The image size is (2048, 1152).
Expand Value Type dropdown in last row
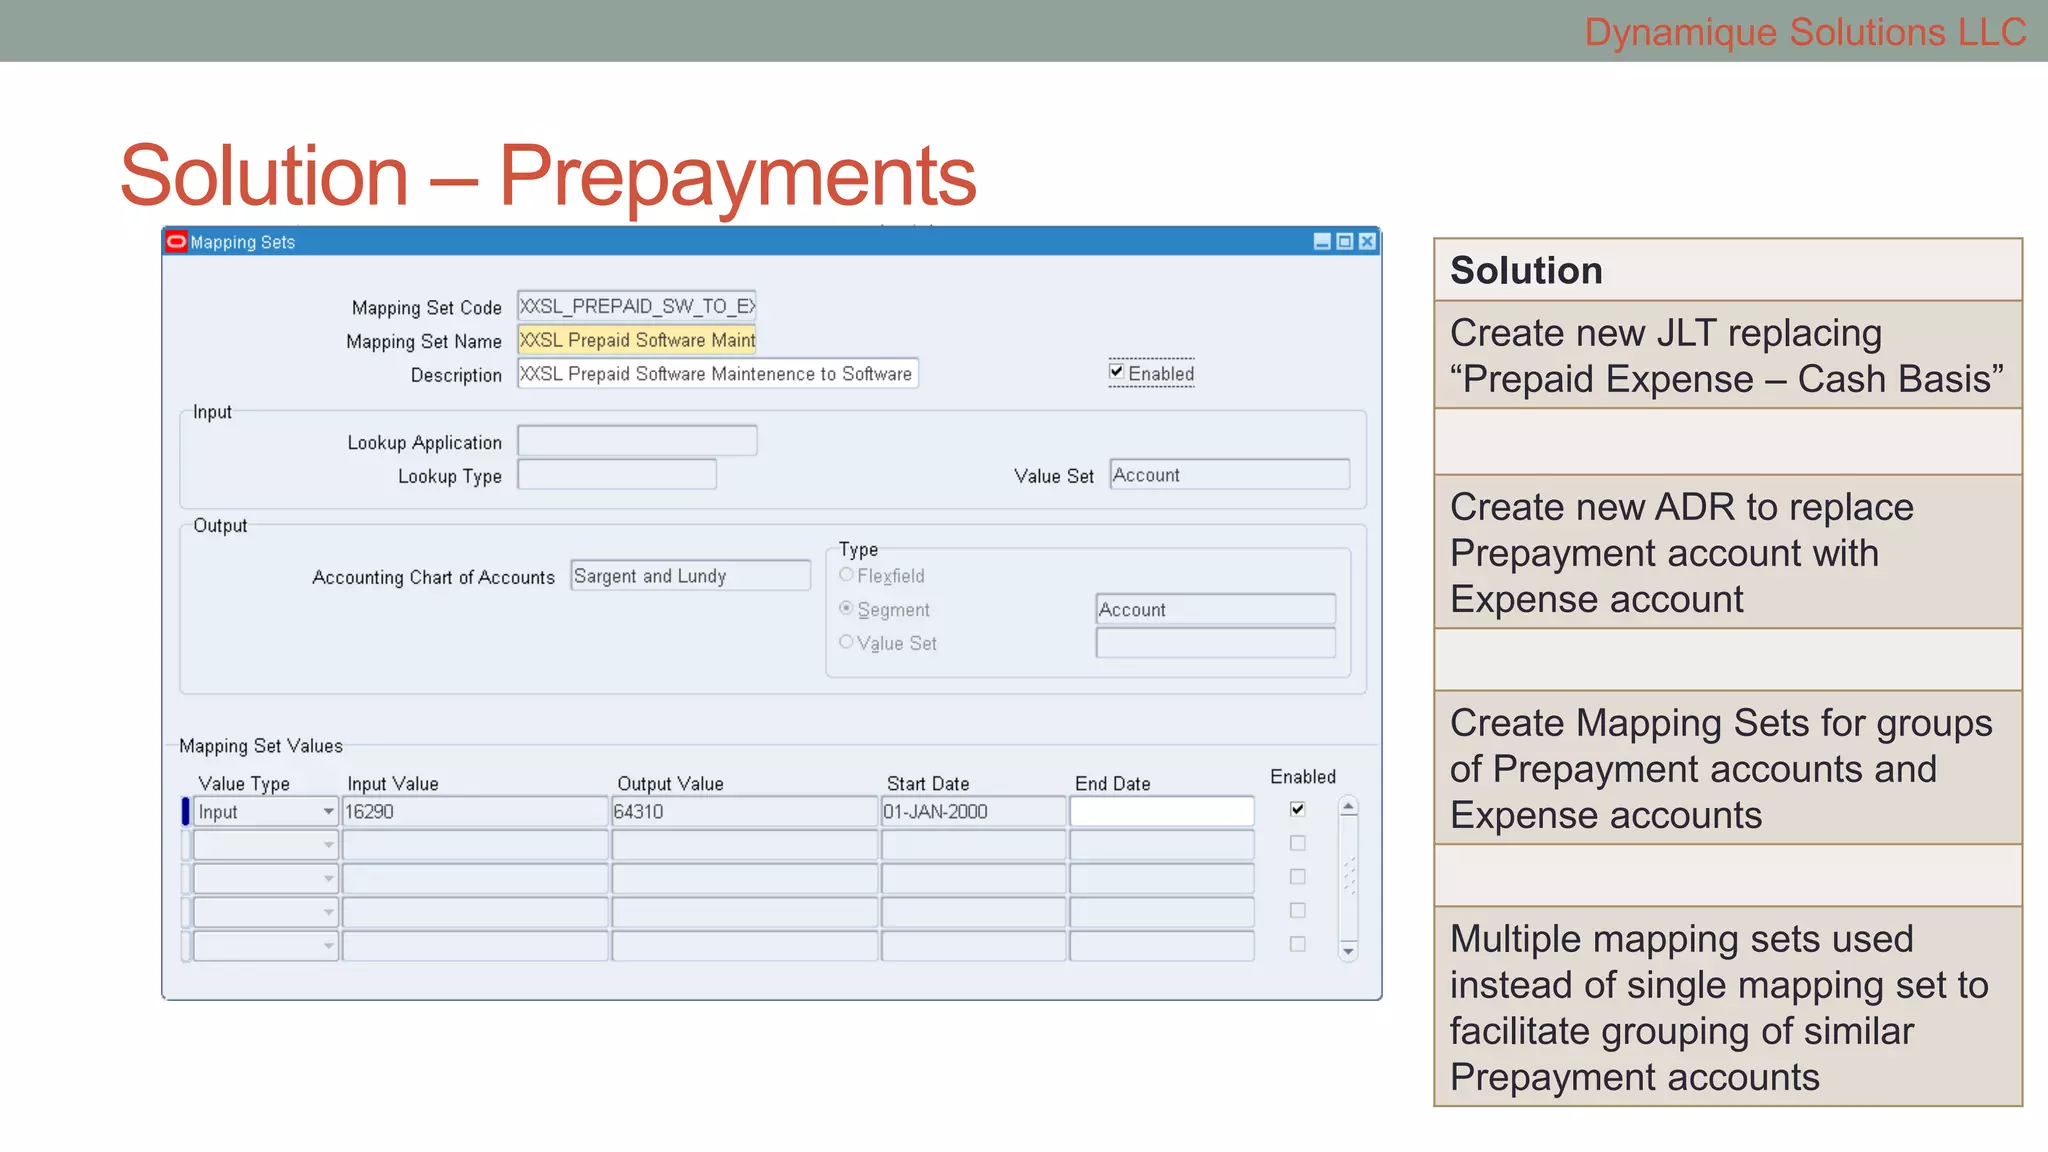[328, 946]
